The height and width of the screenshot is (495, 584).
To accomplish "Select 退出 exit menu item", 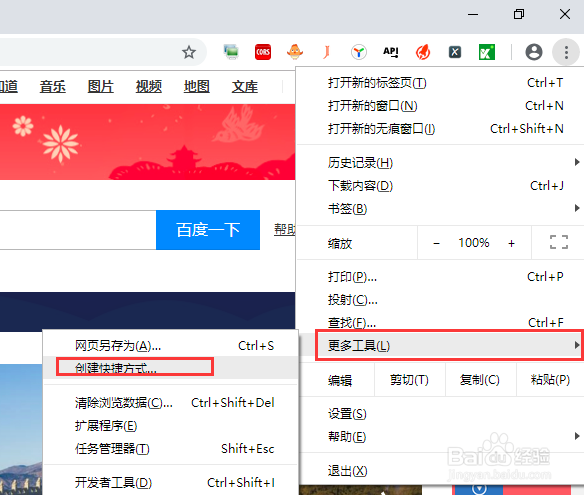I will coord(441,471).
